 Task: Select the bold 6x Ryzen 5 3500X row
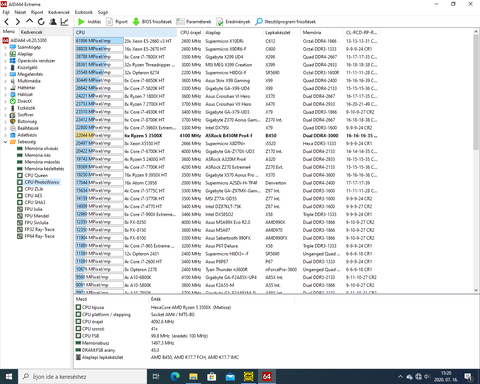(x=227, y=136)
